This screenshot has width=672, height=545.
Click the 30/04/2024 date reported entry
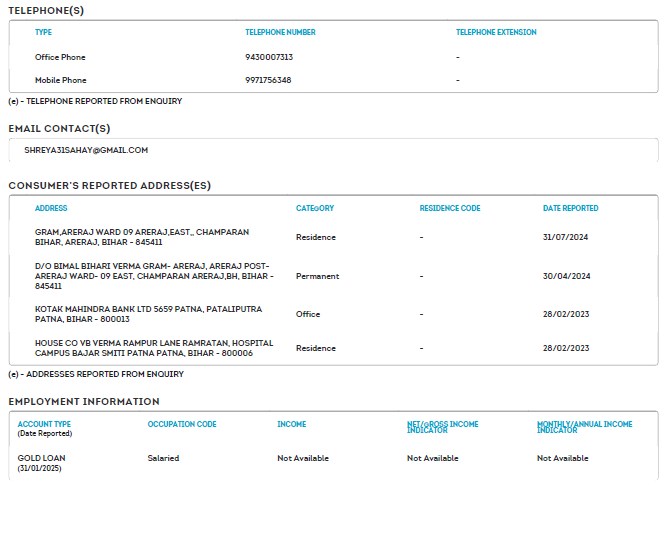point(566,276)
